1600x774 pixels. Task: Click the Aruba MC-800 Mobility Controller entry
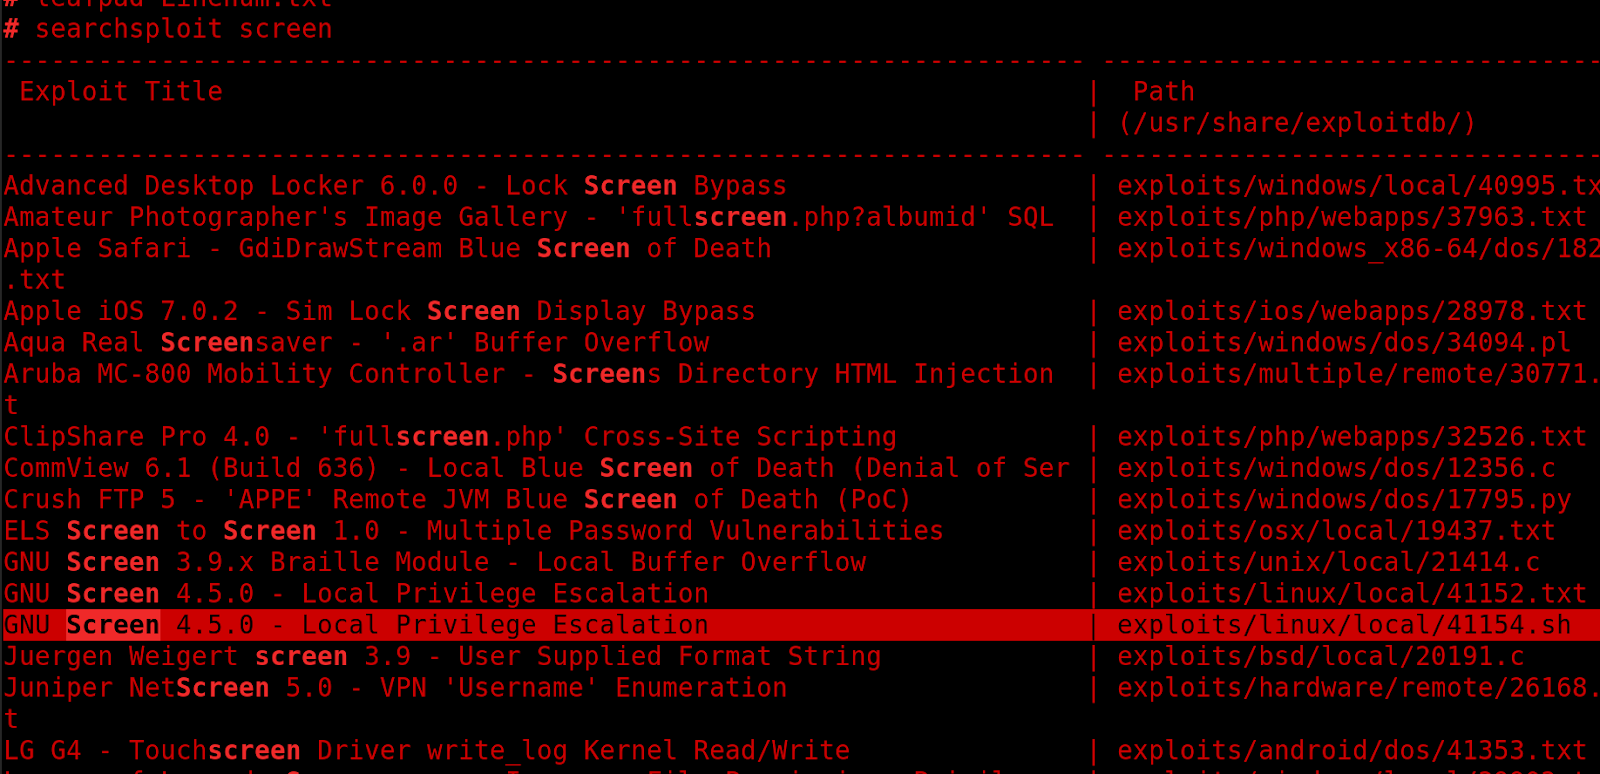tap(528, 374)
